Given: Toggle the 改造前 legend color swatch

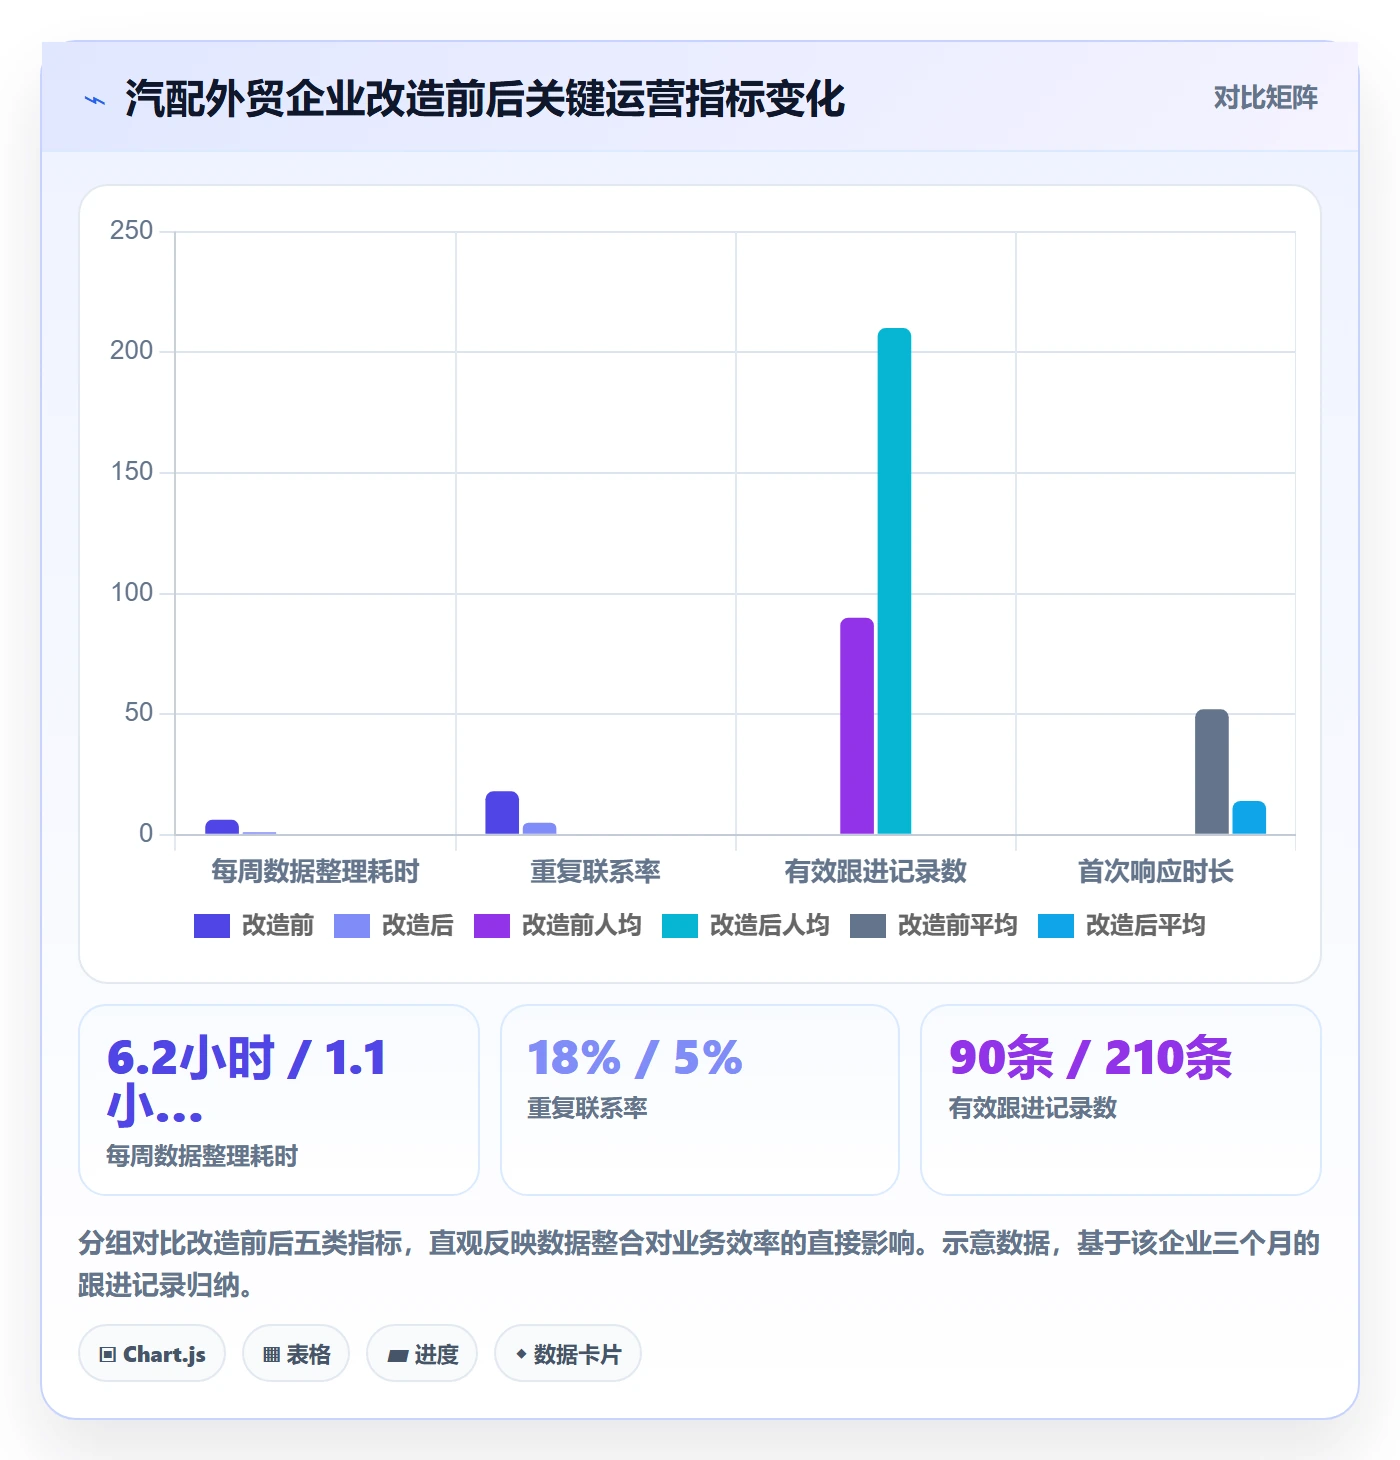Looking at the screenshot, I should point(212,926).
